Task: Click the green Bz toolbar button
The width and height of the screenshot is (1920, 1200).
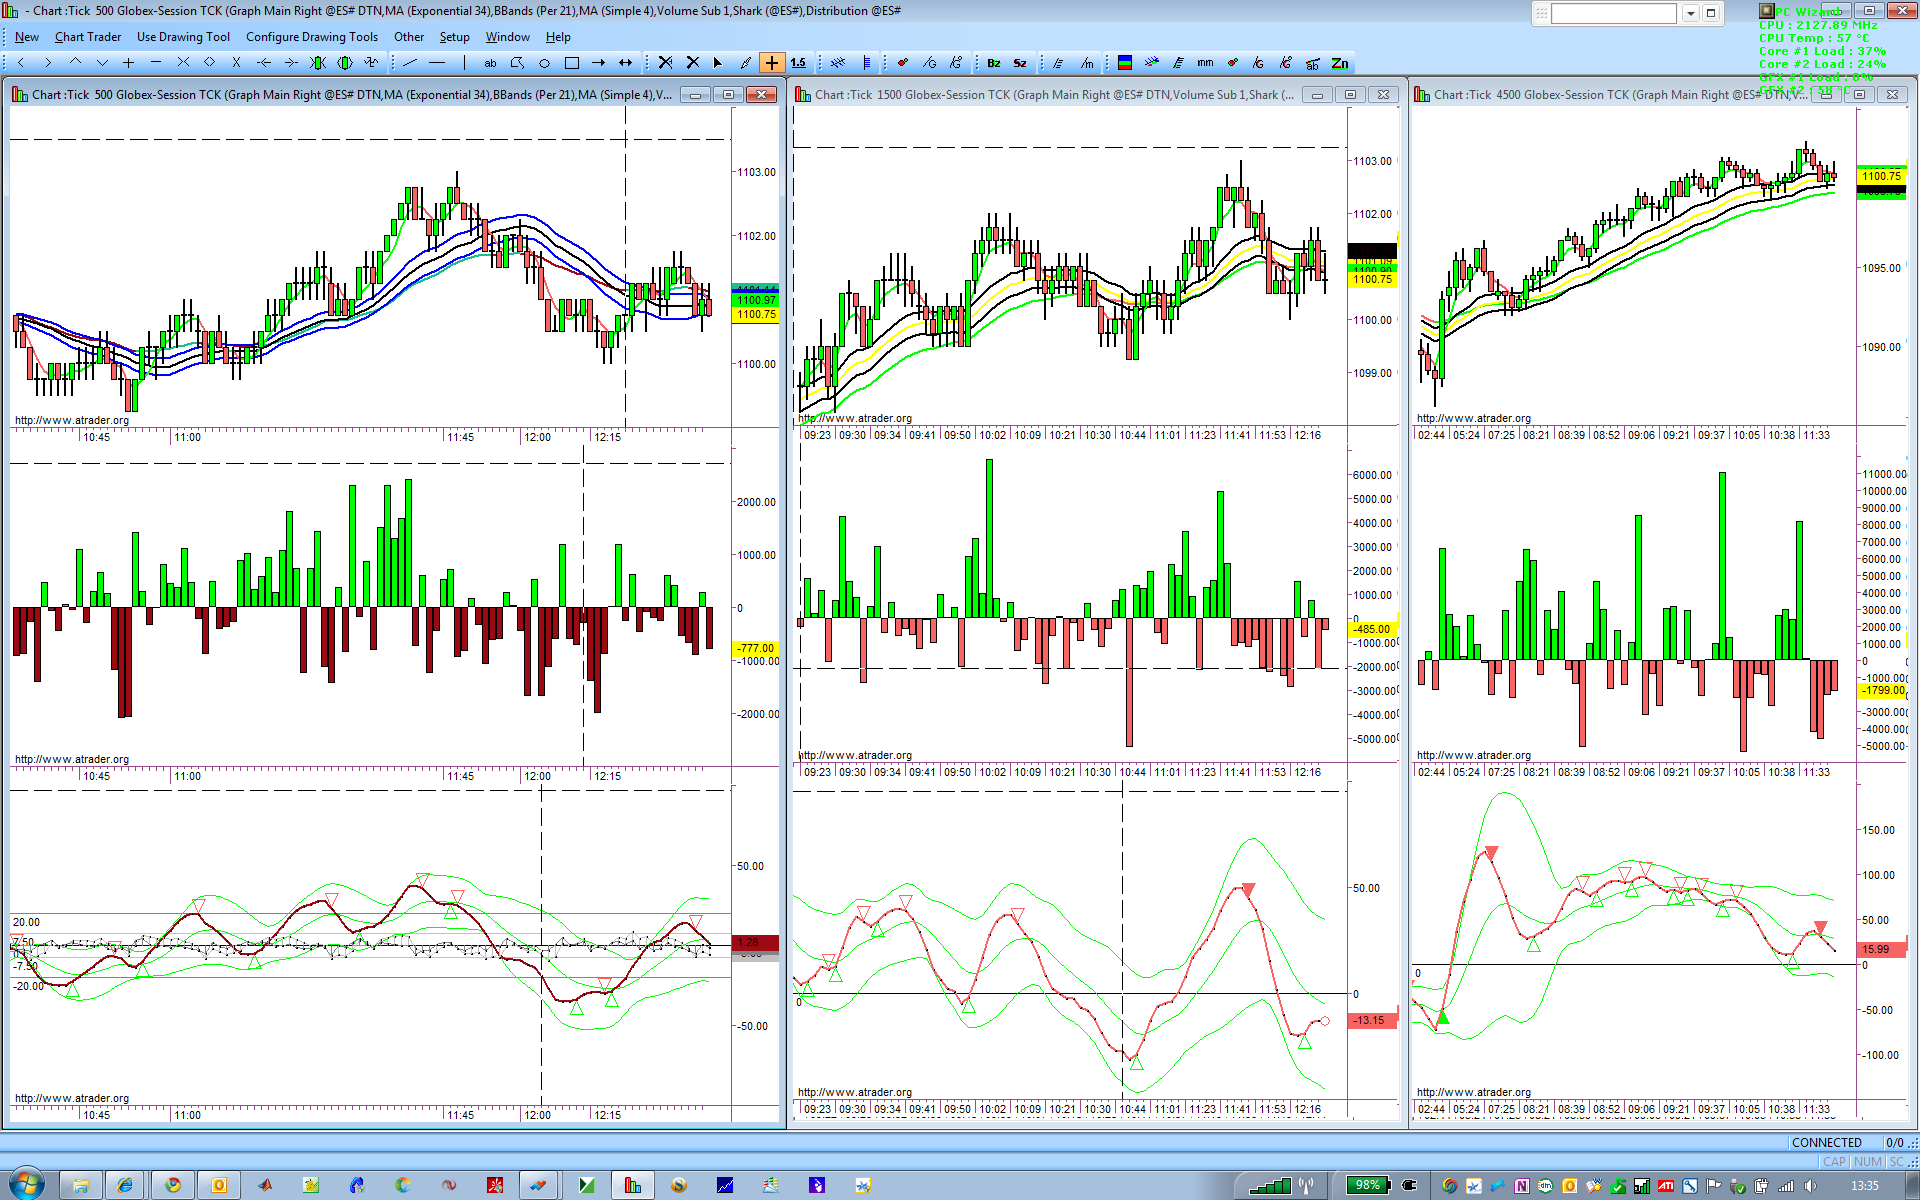Action: tap(993, 63)
